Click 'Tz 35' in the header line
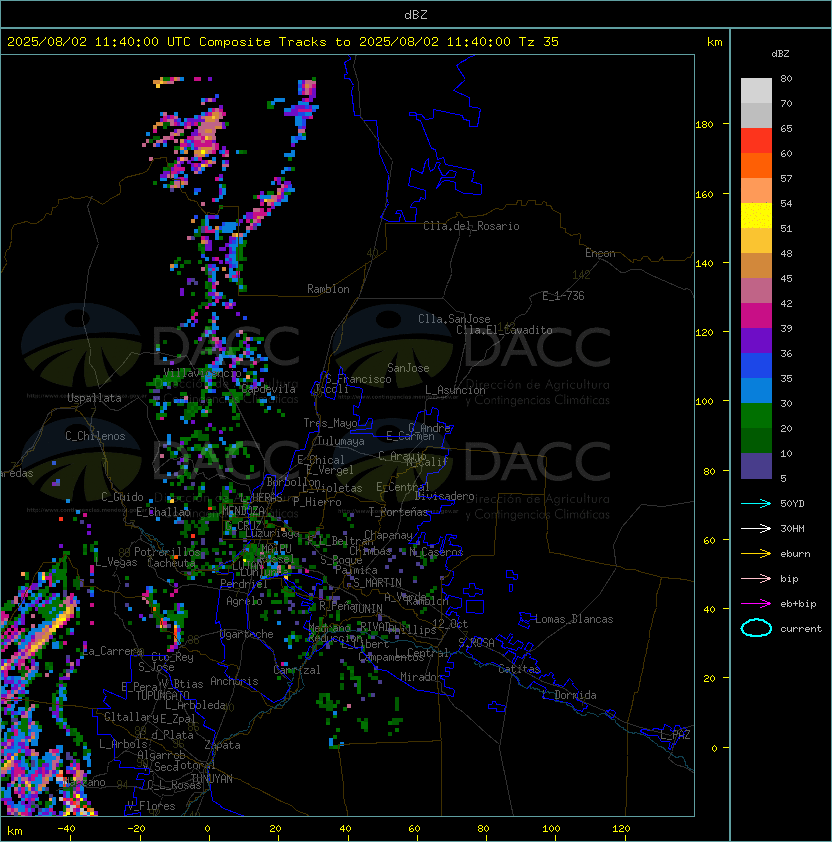 pyautogui.click(x=539, y=42)
